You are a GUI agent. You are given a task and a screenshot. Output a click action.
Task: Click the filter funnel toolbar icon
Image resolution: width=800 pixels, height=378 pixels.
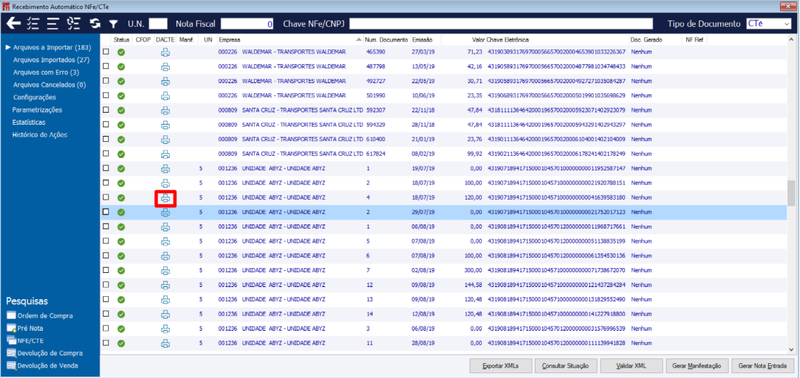point(114,24)
